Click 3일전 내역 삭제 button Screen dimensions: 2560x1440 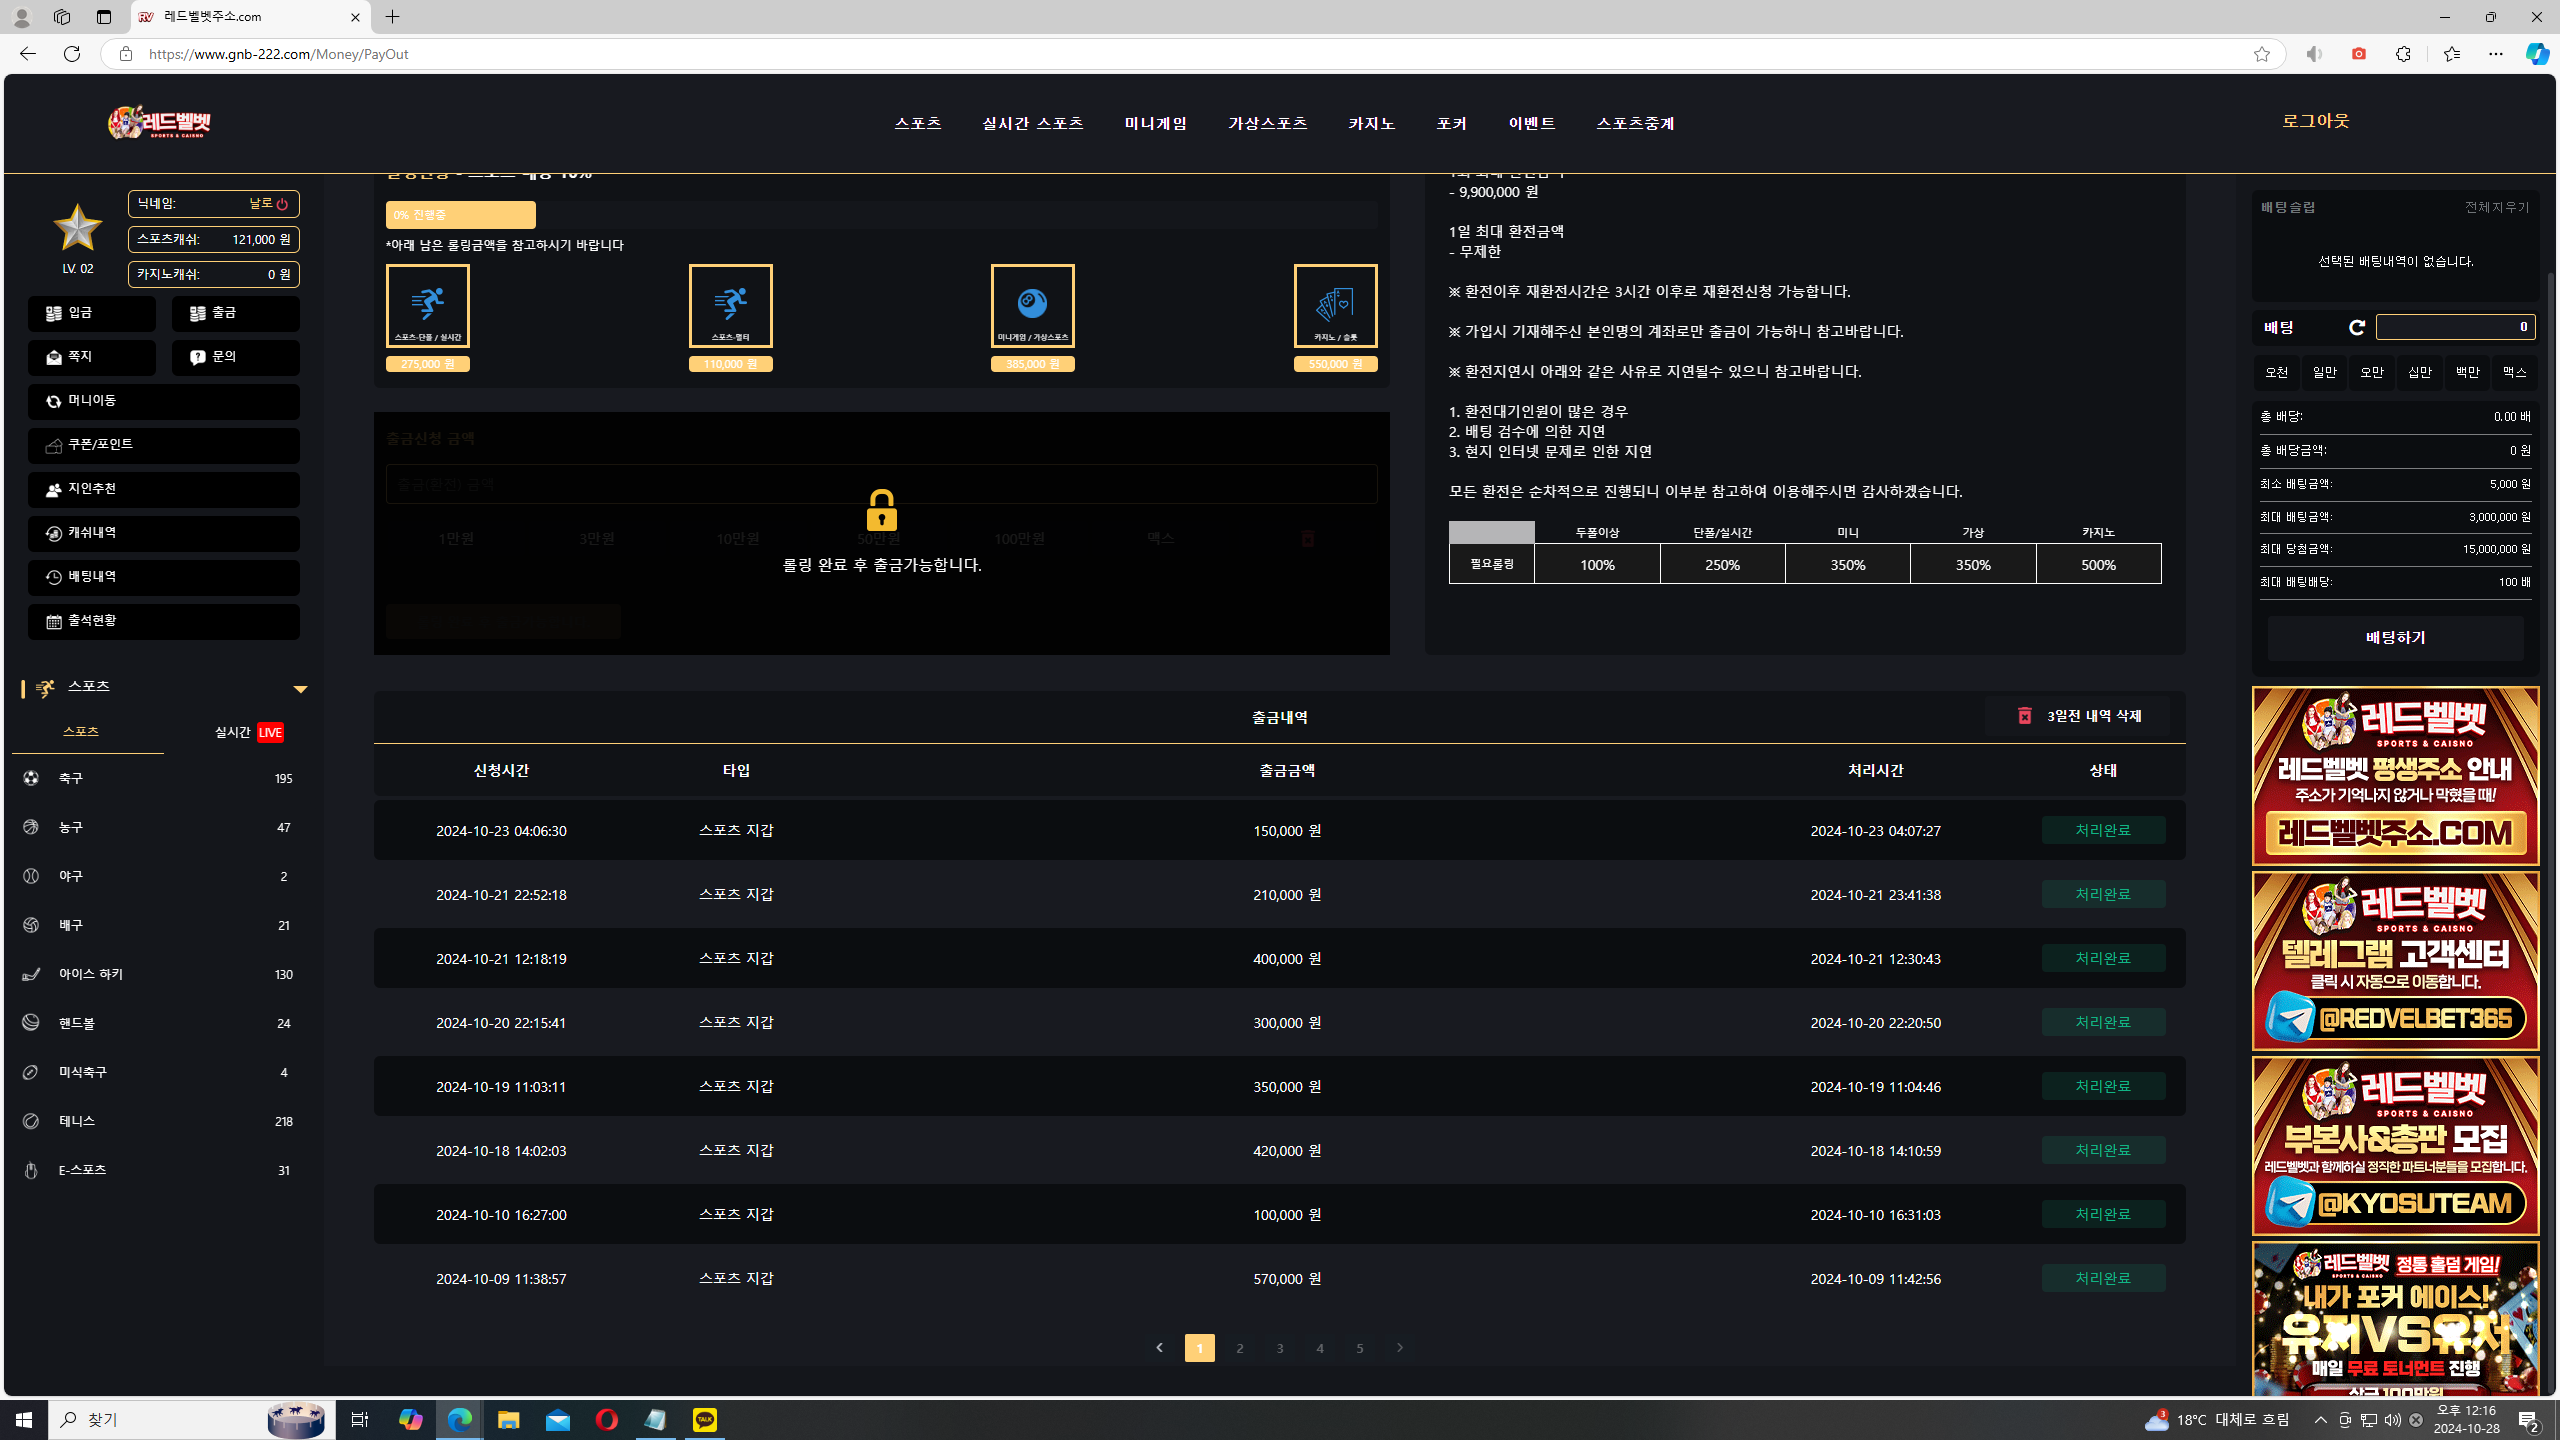point(2078,716)
